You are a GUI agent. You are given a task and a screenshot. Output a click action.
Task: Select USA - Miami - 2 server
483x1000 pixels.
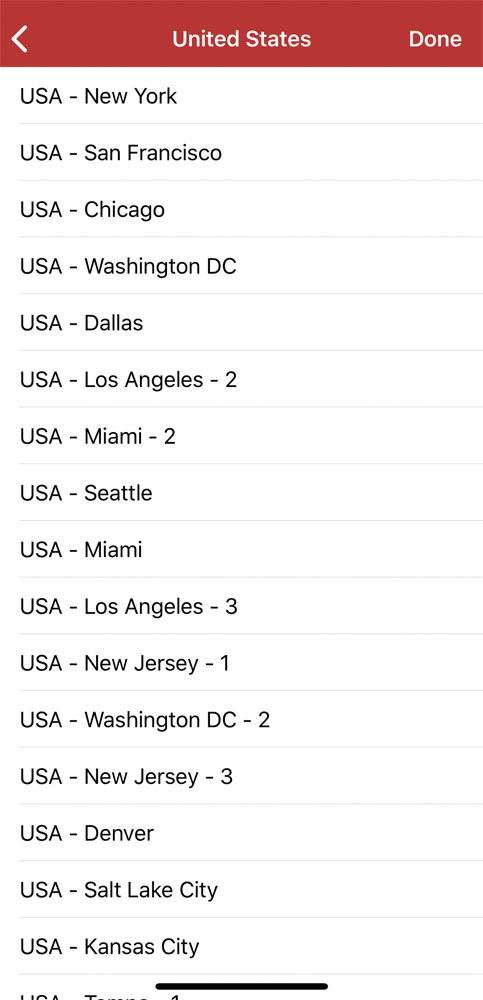(241, 436)
